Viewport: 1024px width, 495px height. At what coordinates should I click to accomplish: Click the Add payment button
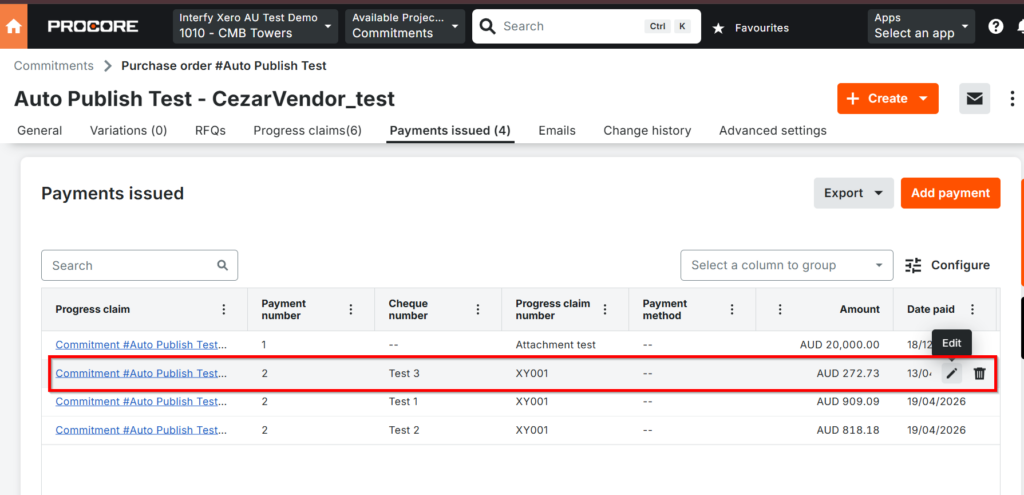point(950,193)
